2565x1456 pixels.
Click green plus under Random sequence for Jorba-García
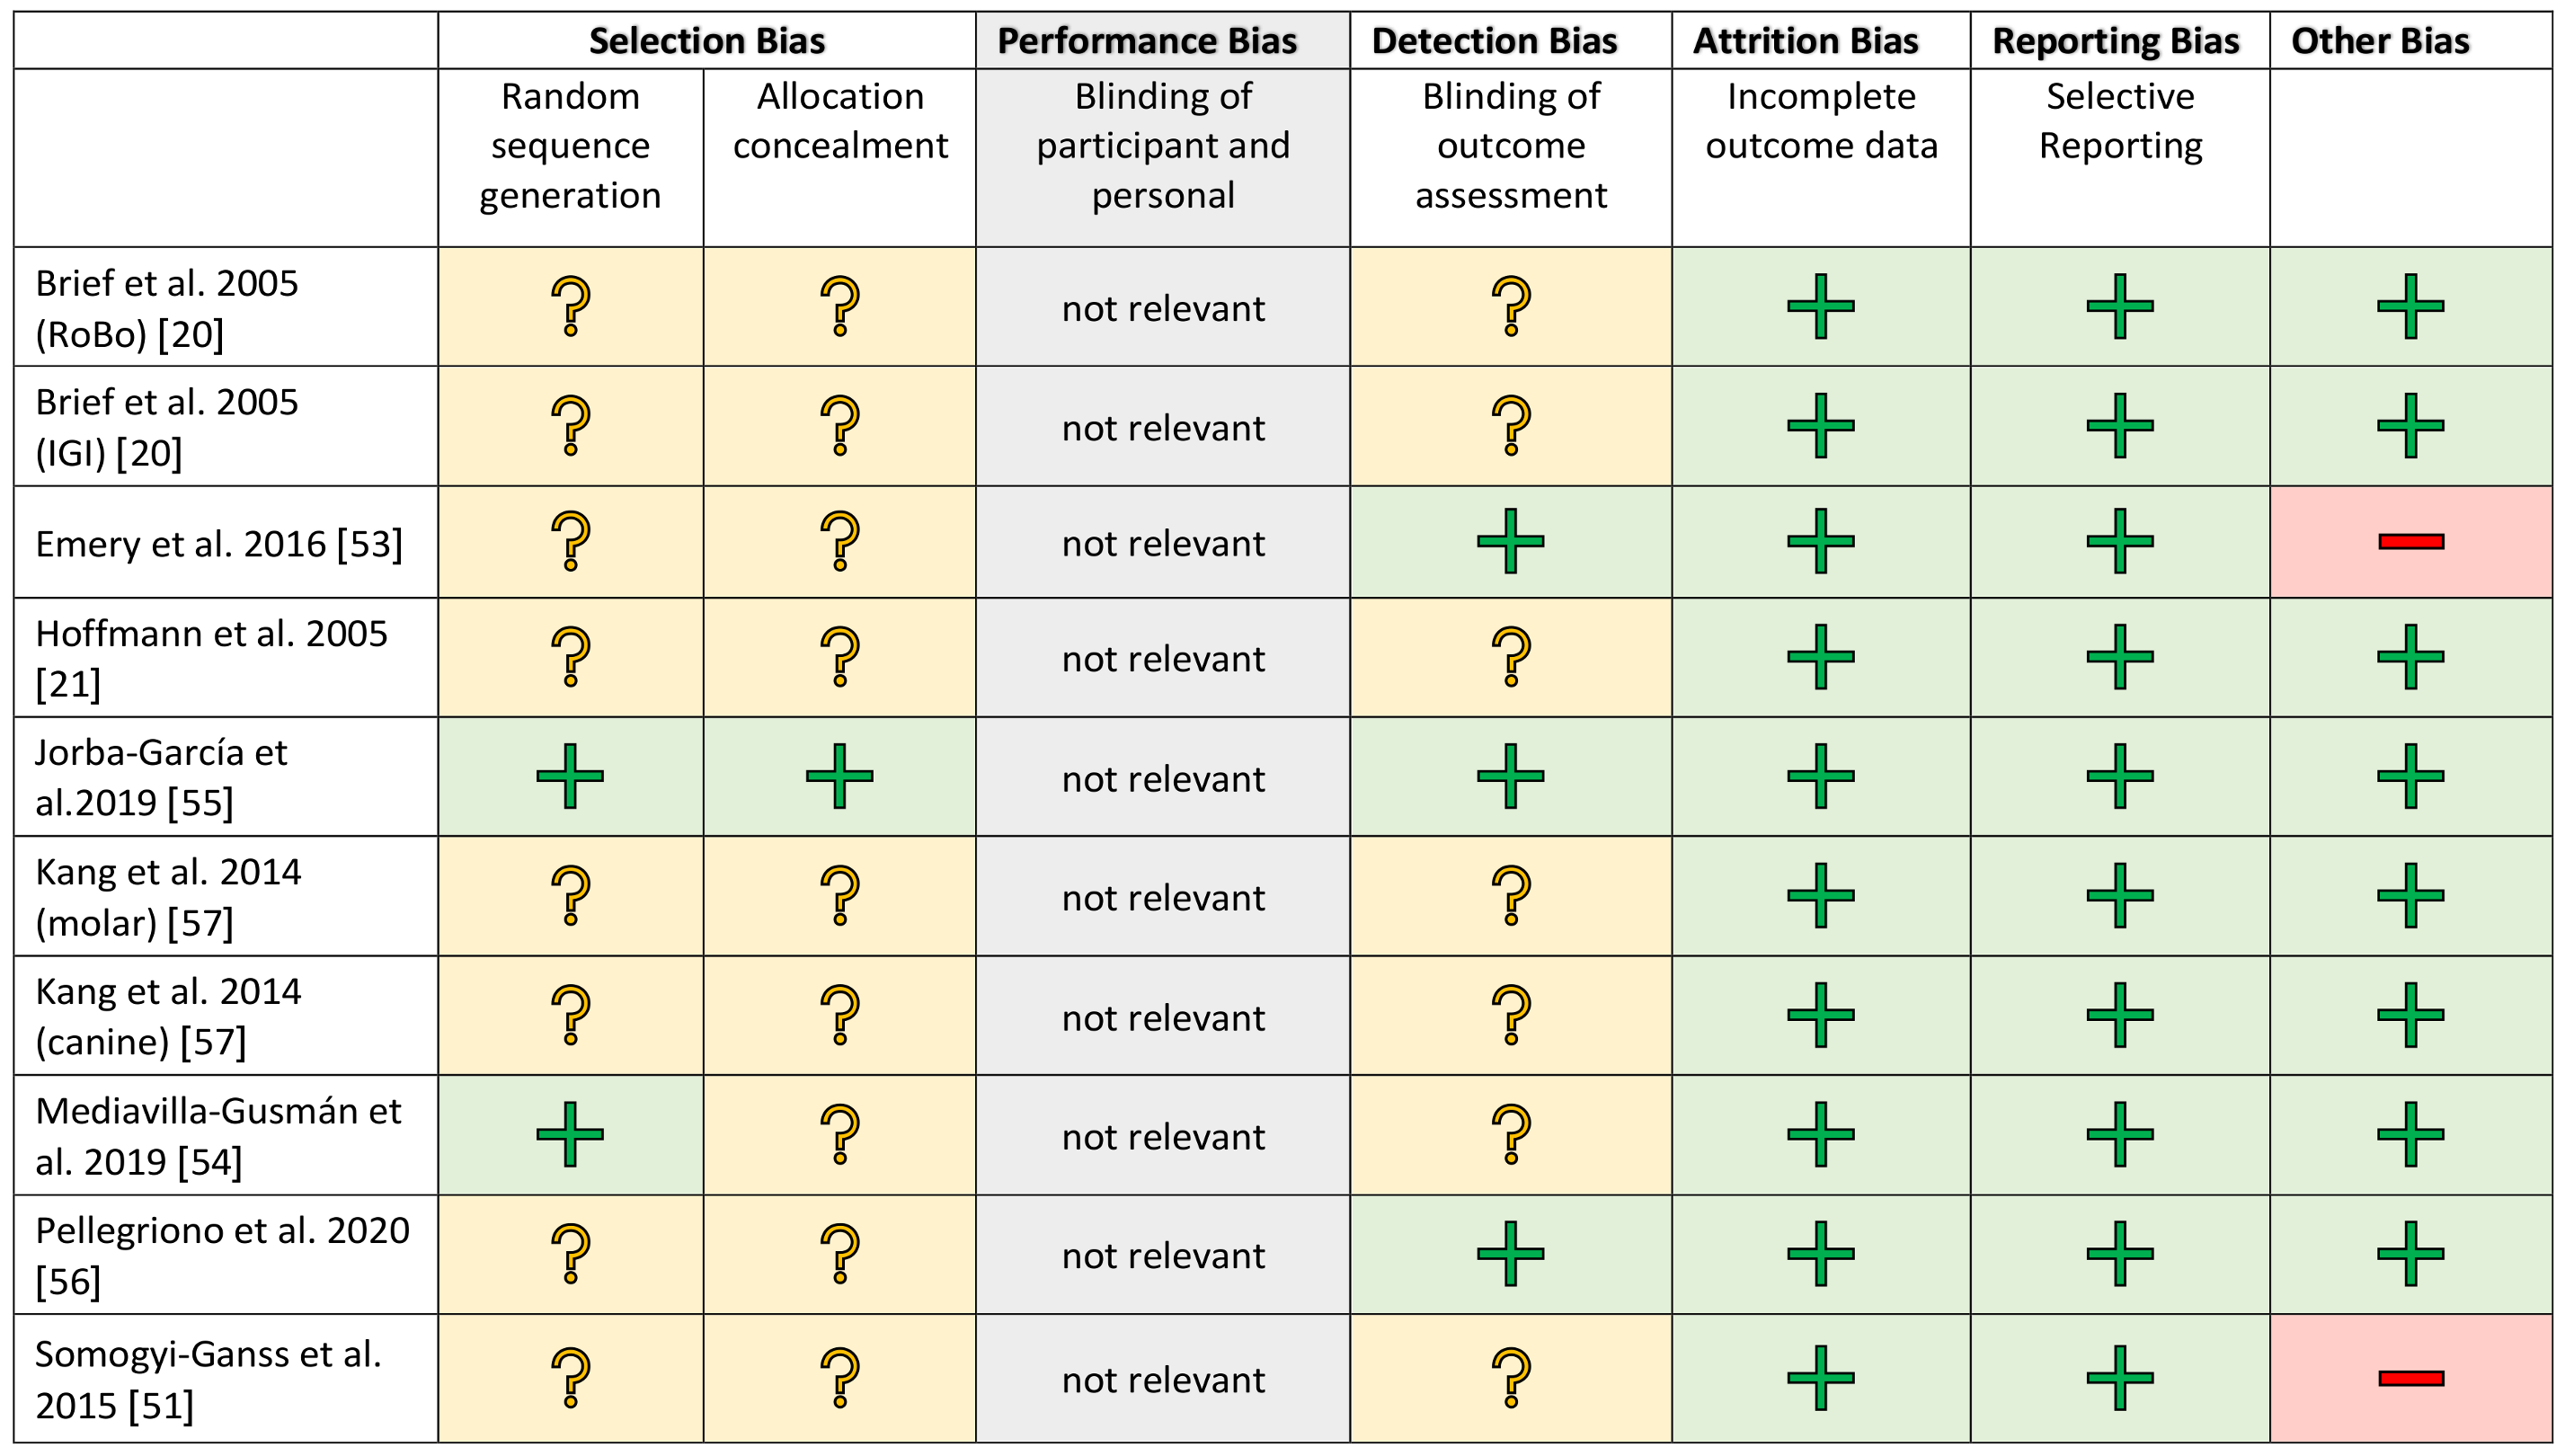(x=570, y=776)
